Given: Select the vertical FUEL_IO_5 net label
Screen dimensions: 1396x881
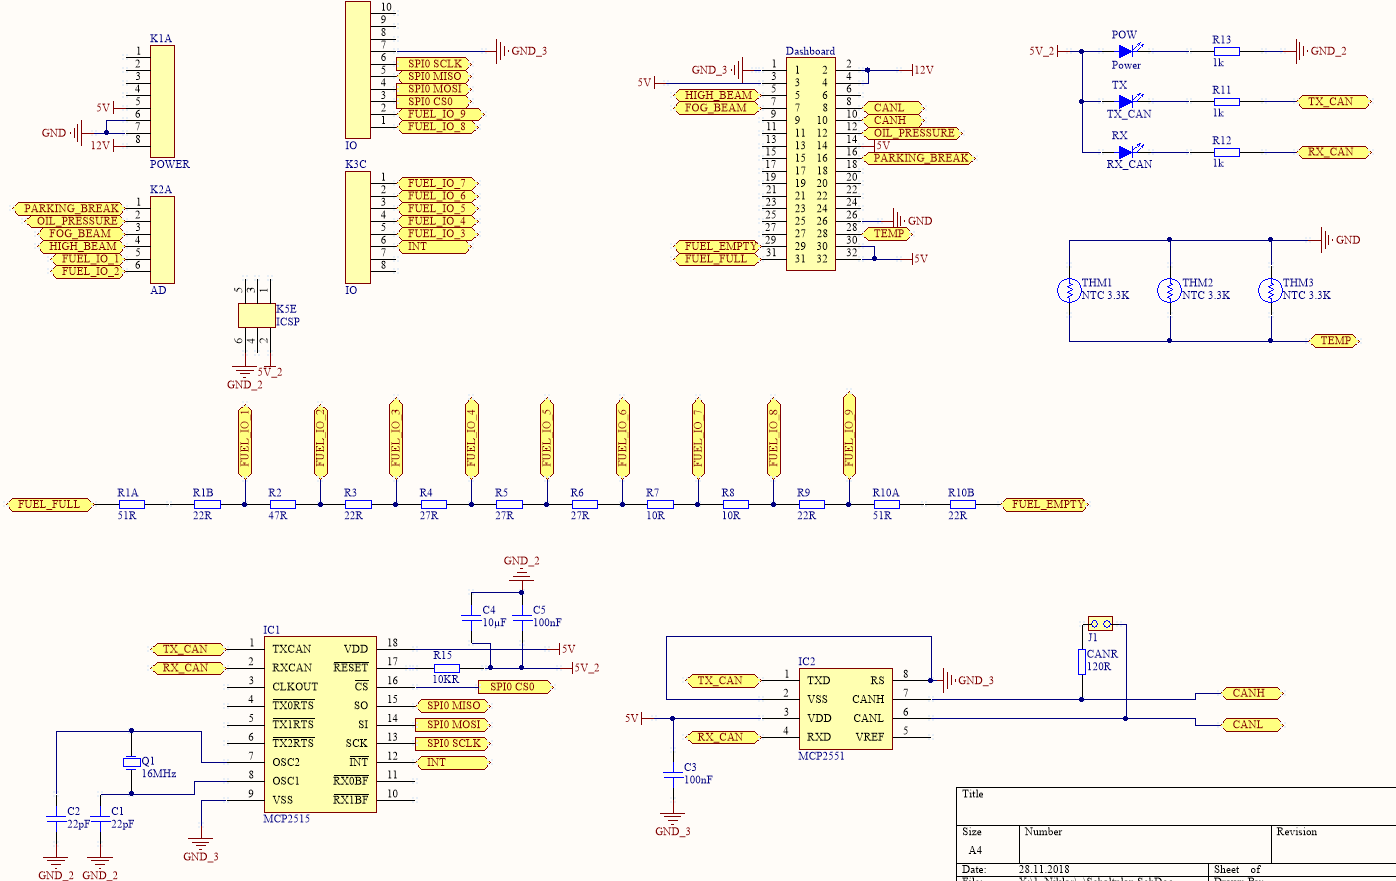Looking at the screenshot, I should [546, 438].
